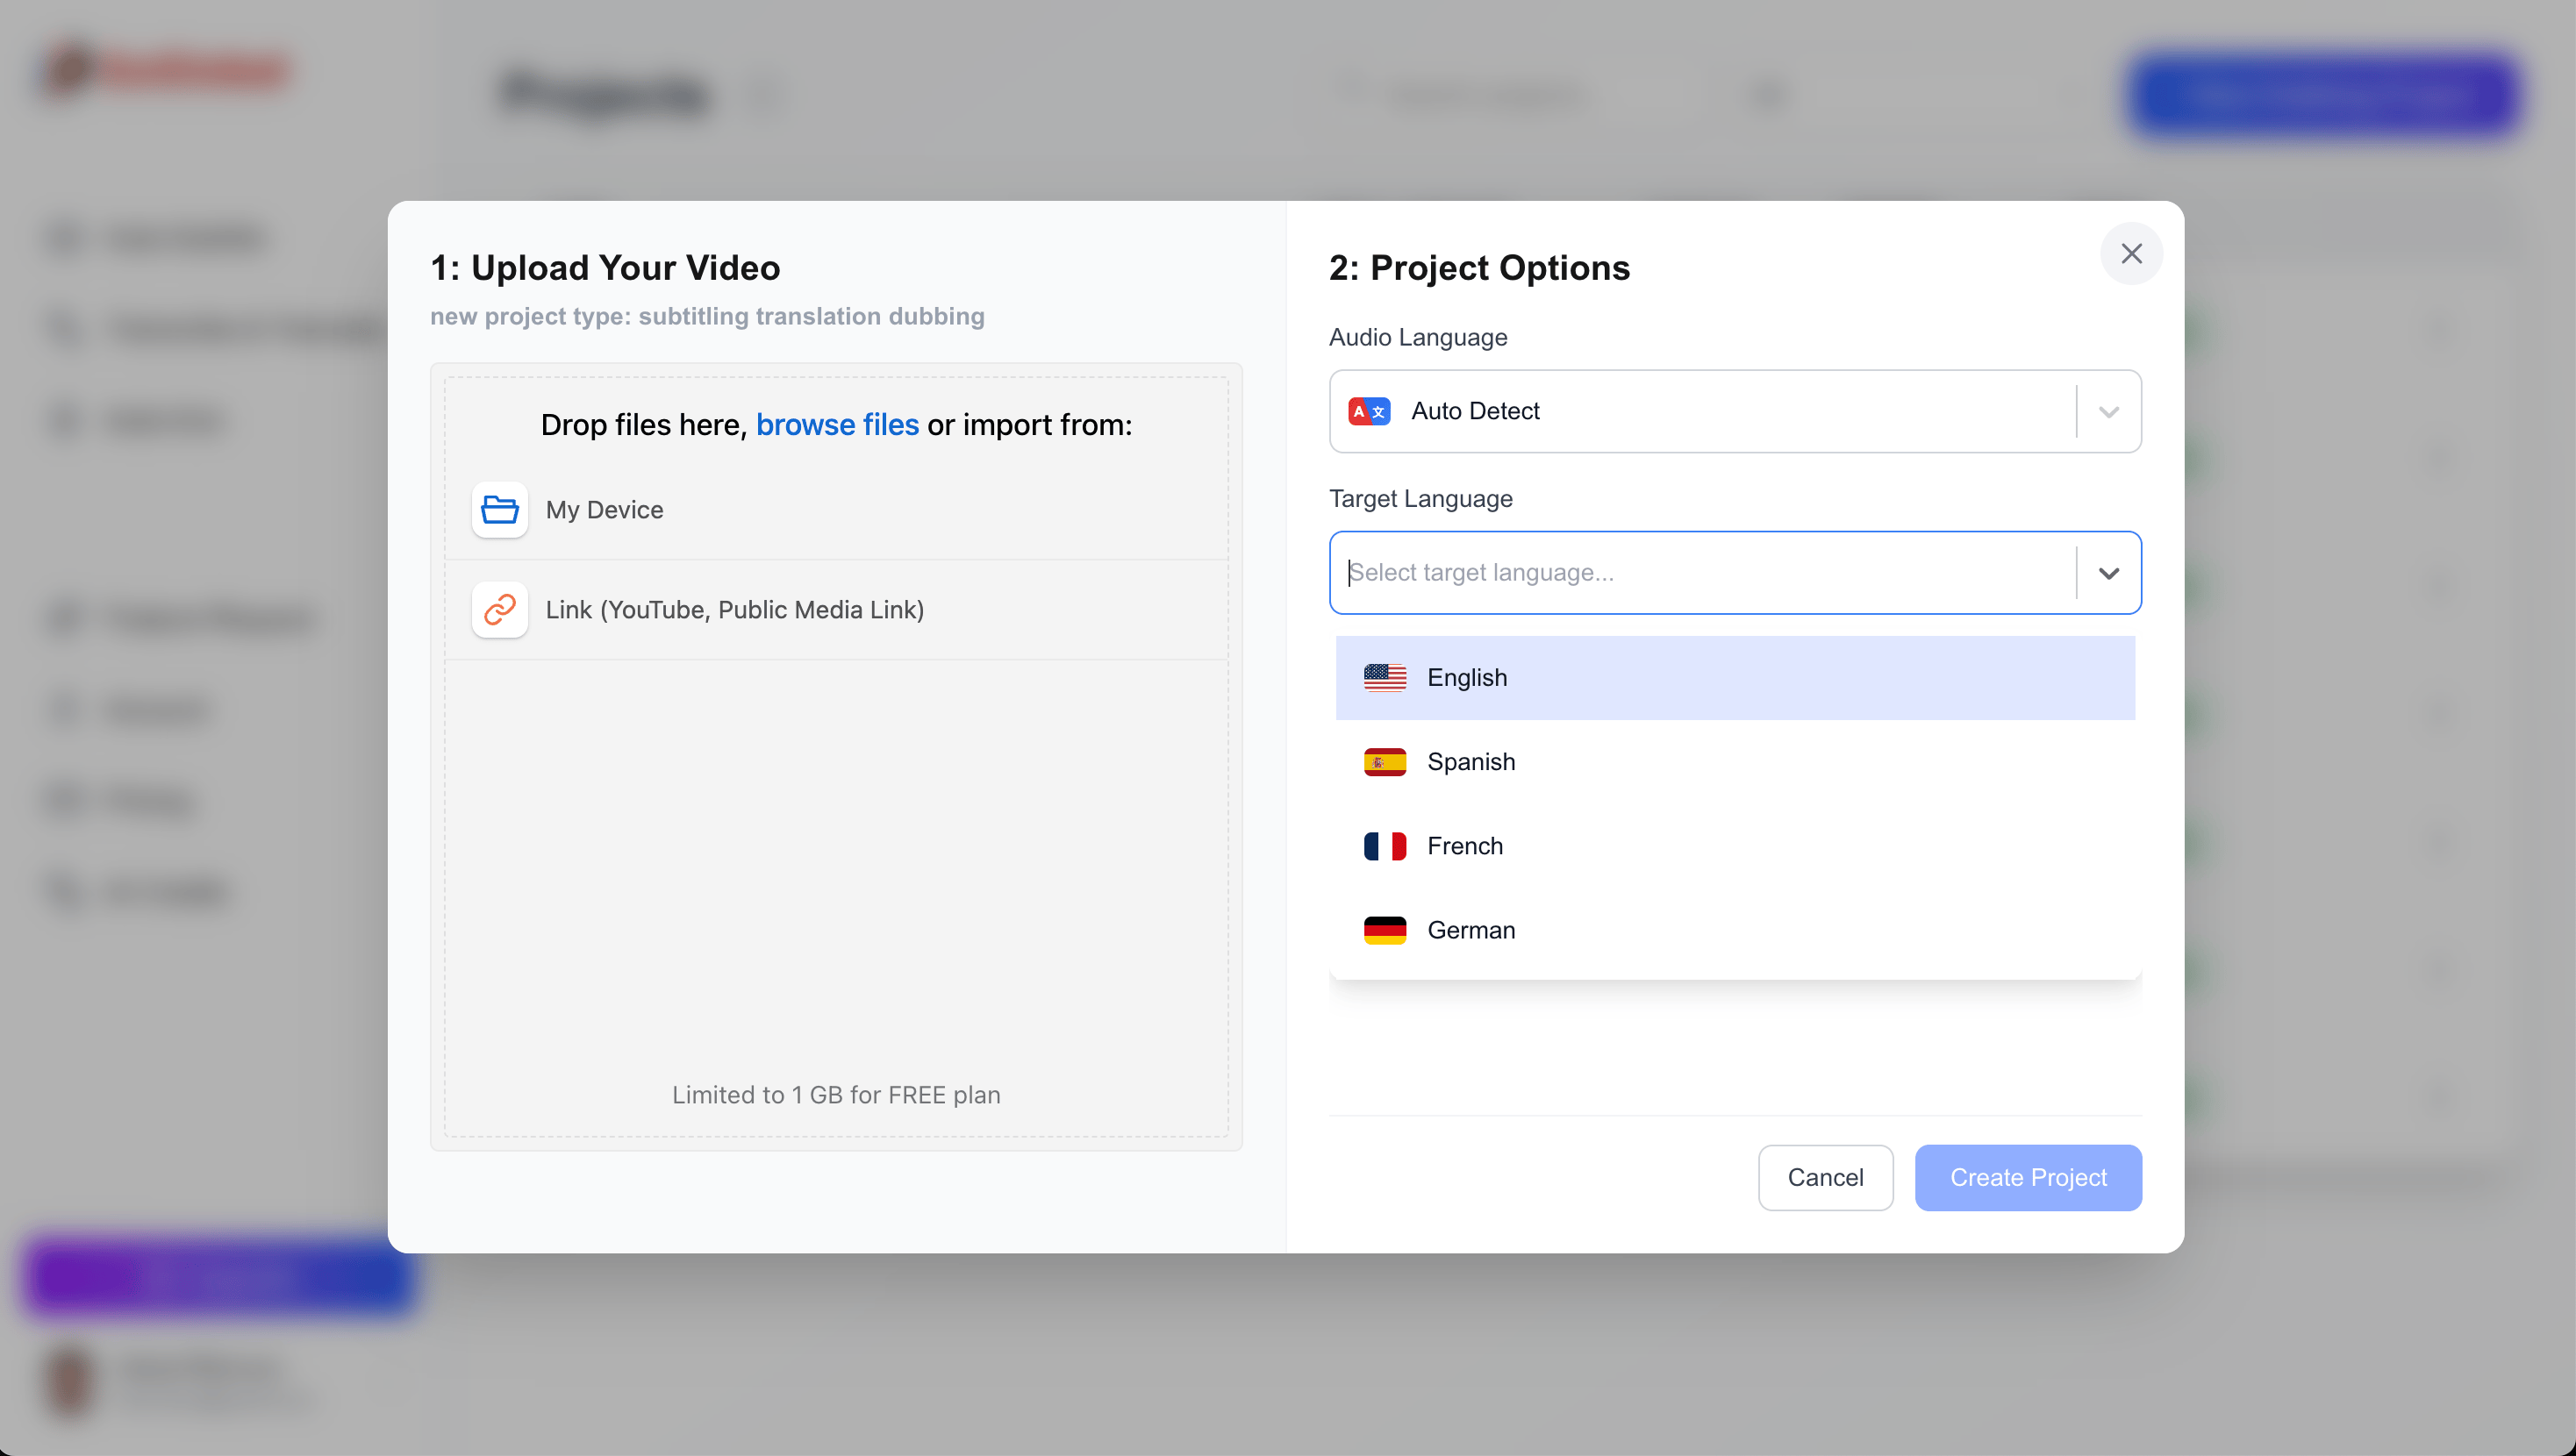Close the upload dialog
Image resolution: width=2576 pixels, height=1456 pixels.
[2132, 253]
